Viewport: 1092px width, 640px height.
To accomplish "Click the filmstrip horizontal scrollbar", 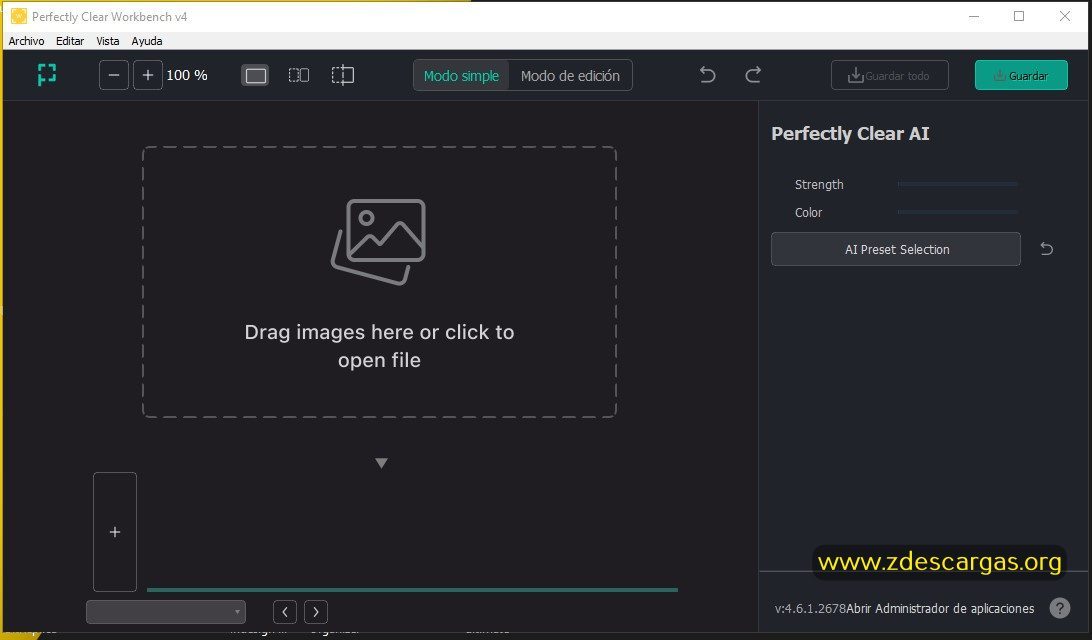I will pos(412,590).
